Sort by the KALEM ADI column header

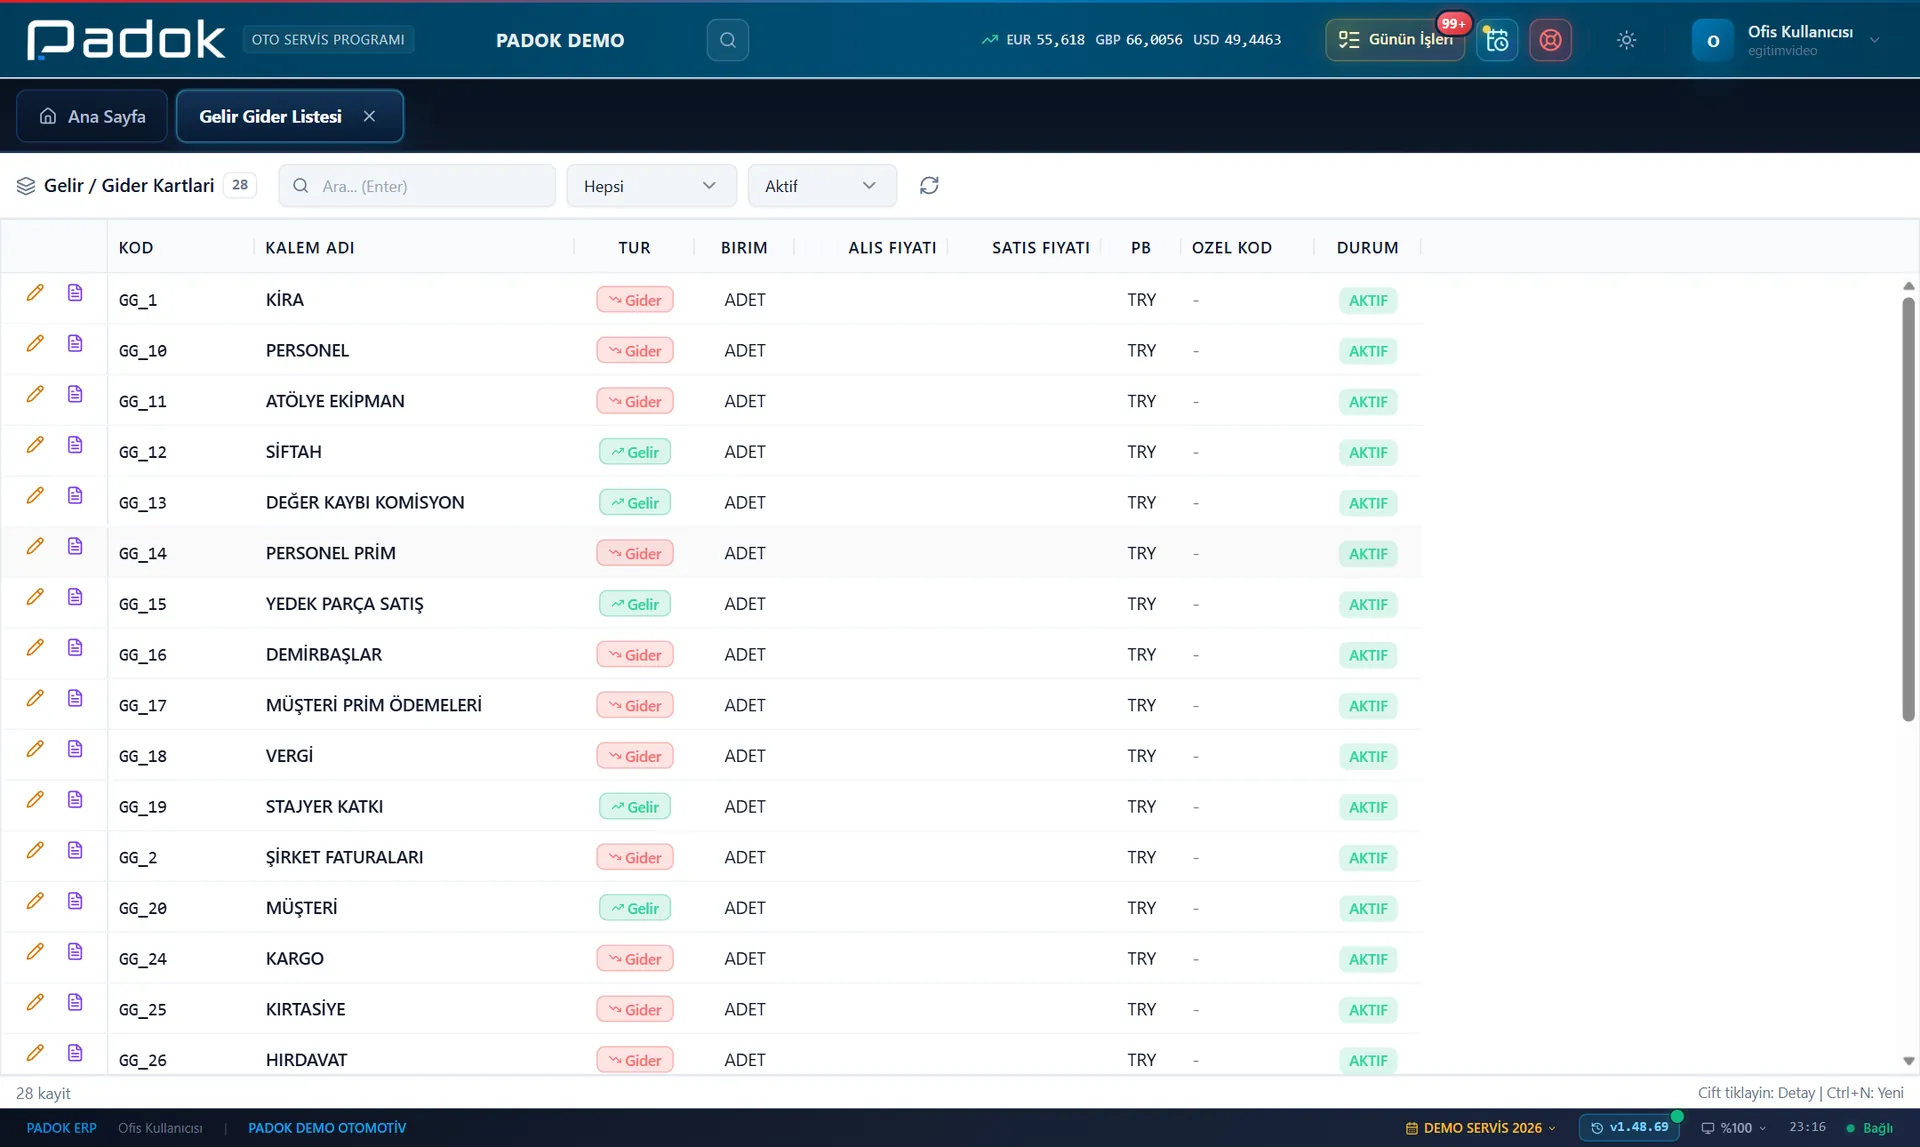click(310, 248)
